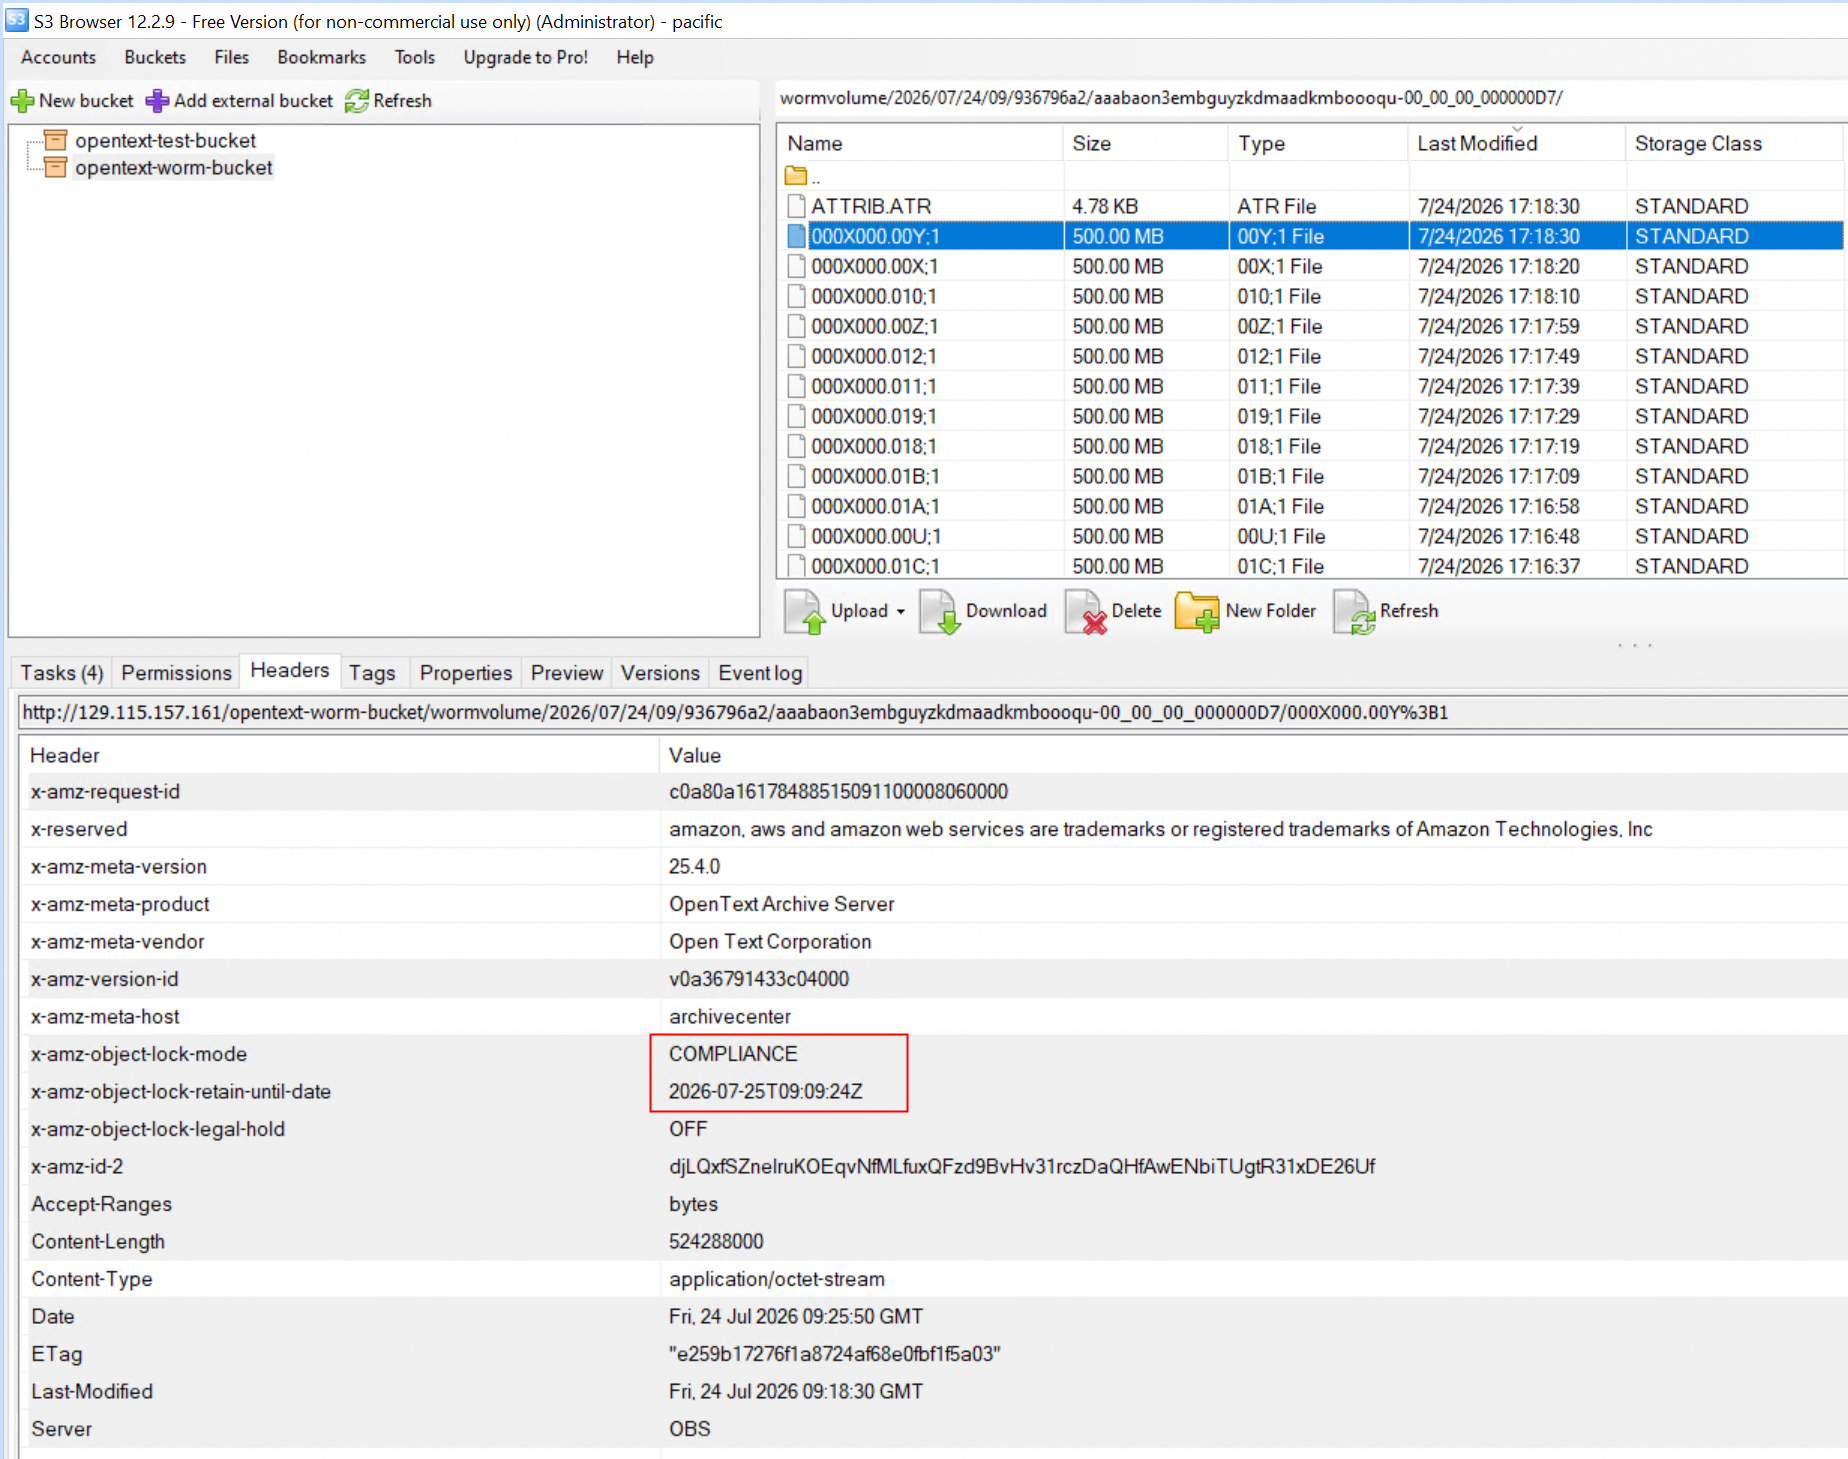Open the Bookmarks menu
Image resolution: width=1848 pixels, height=1459 pixels.
322,57
